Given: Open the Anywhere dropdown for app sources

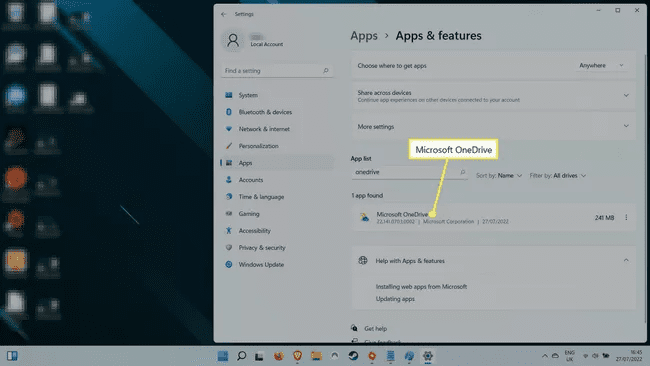Looking at the screenshot, I should click(601, 65).
